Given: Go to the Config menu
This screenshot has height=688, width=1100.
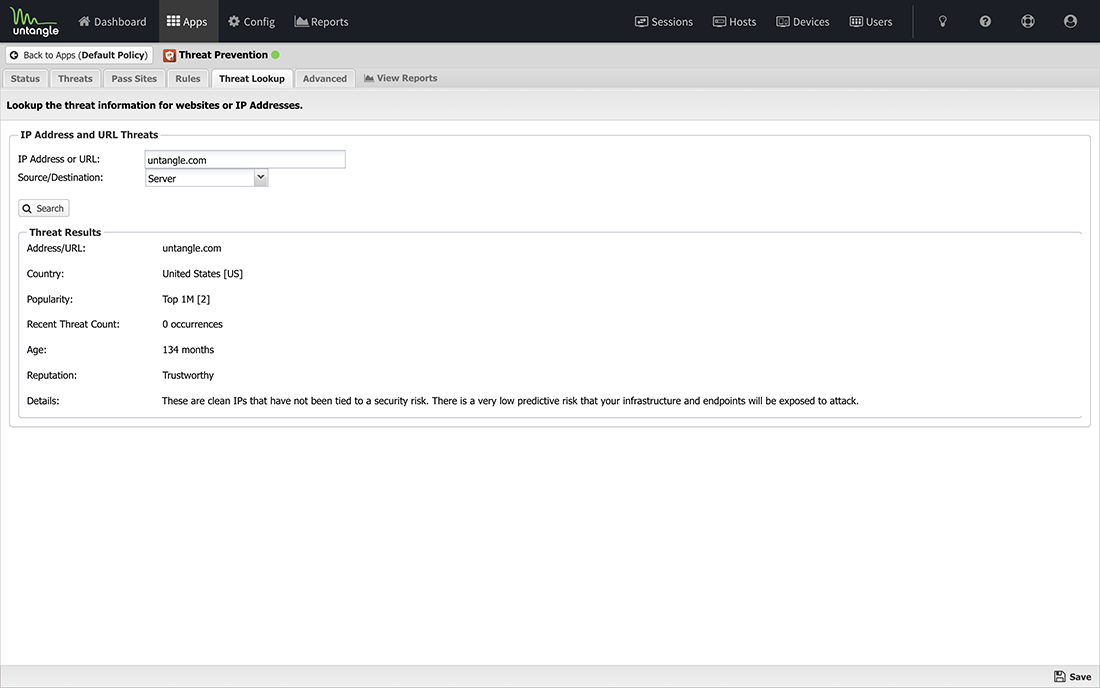Looking at the screenshot, I should coord(251,22).
